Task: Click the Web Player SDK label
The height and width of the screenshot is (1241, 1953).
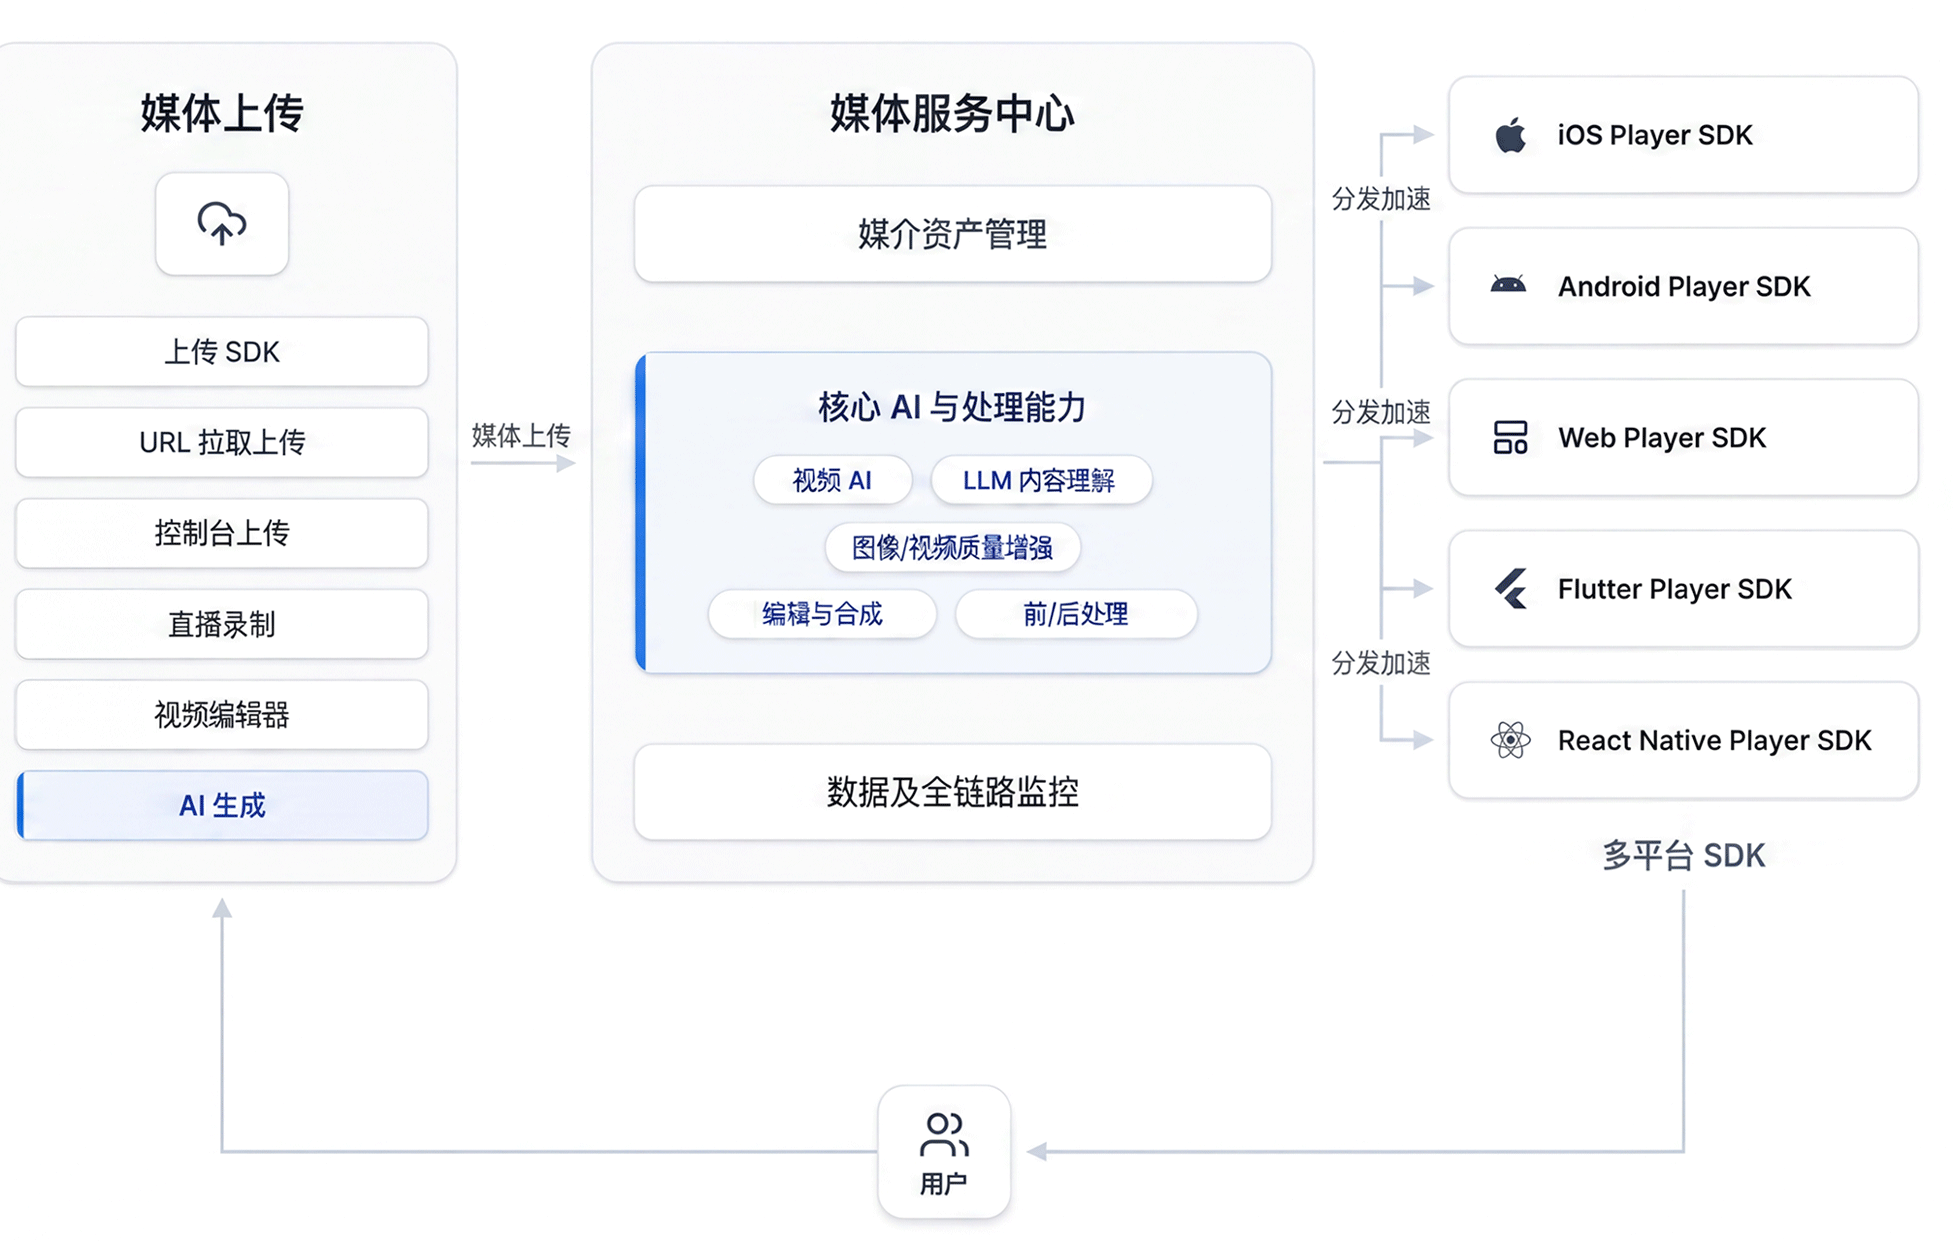Action: click(1662, 437)
